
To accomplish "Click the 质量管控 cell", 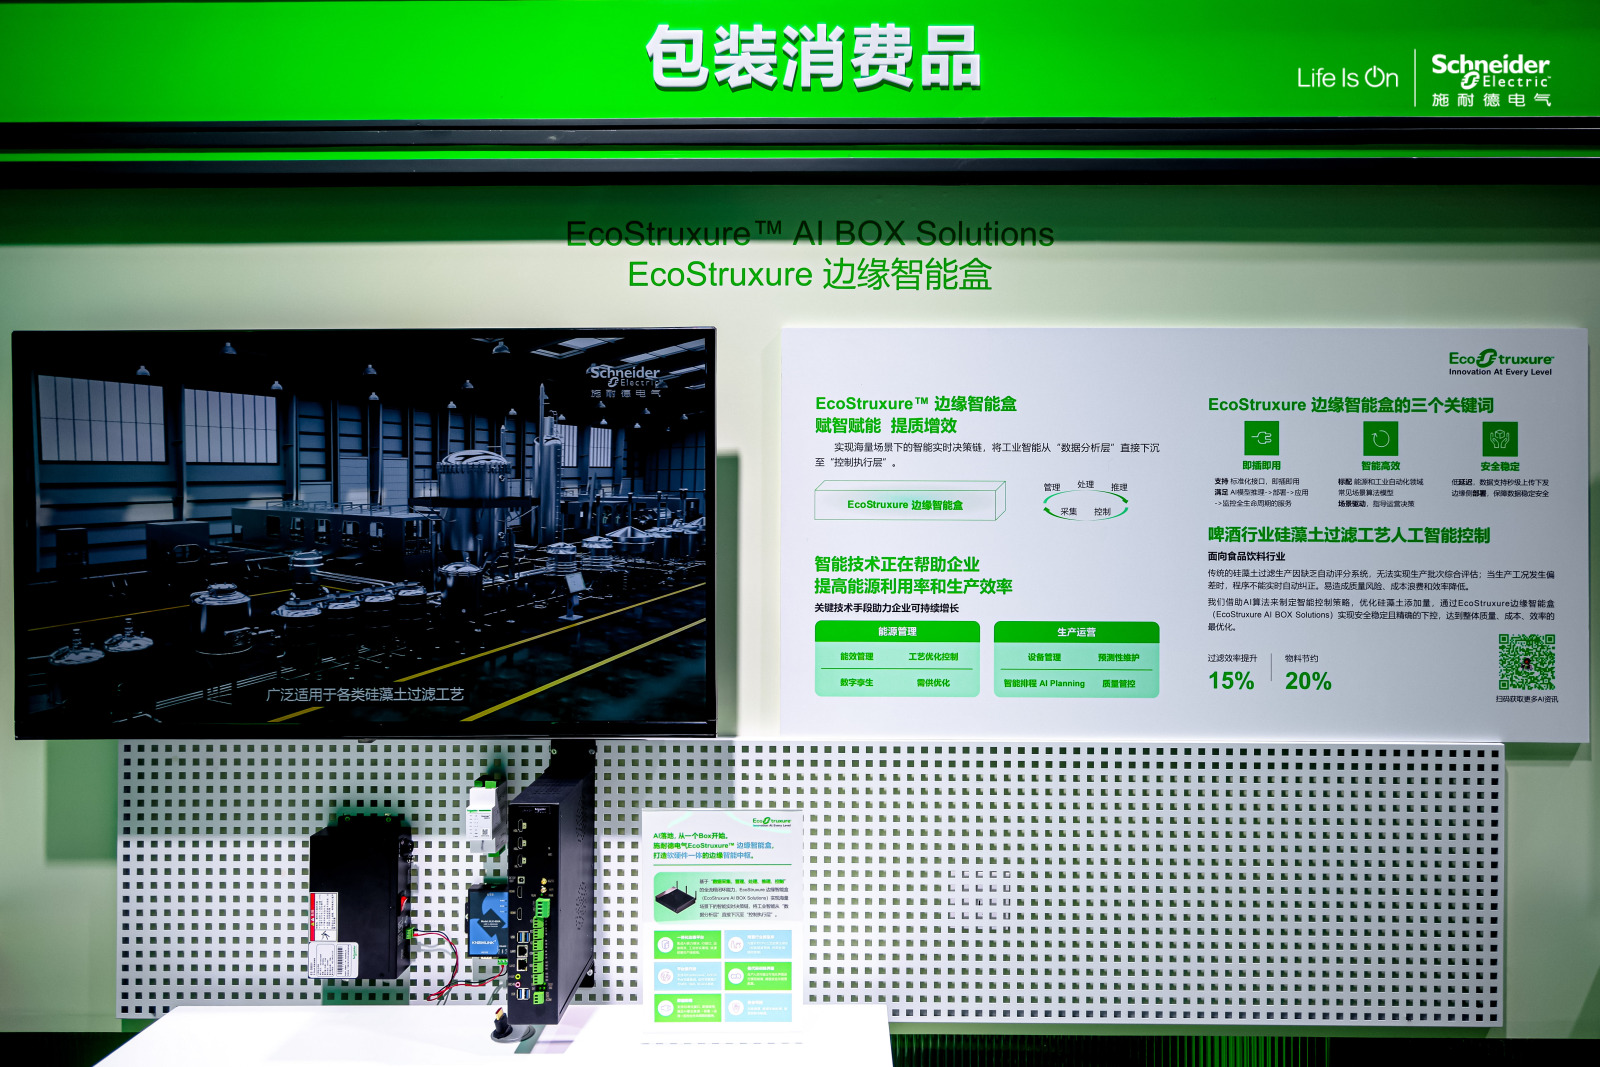I will coord(1118,684).
